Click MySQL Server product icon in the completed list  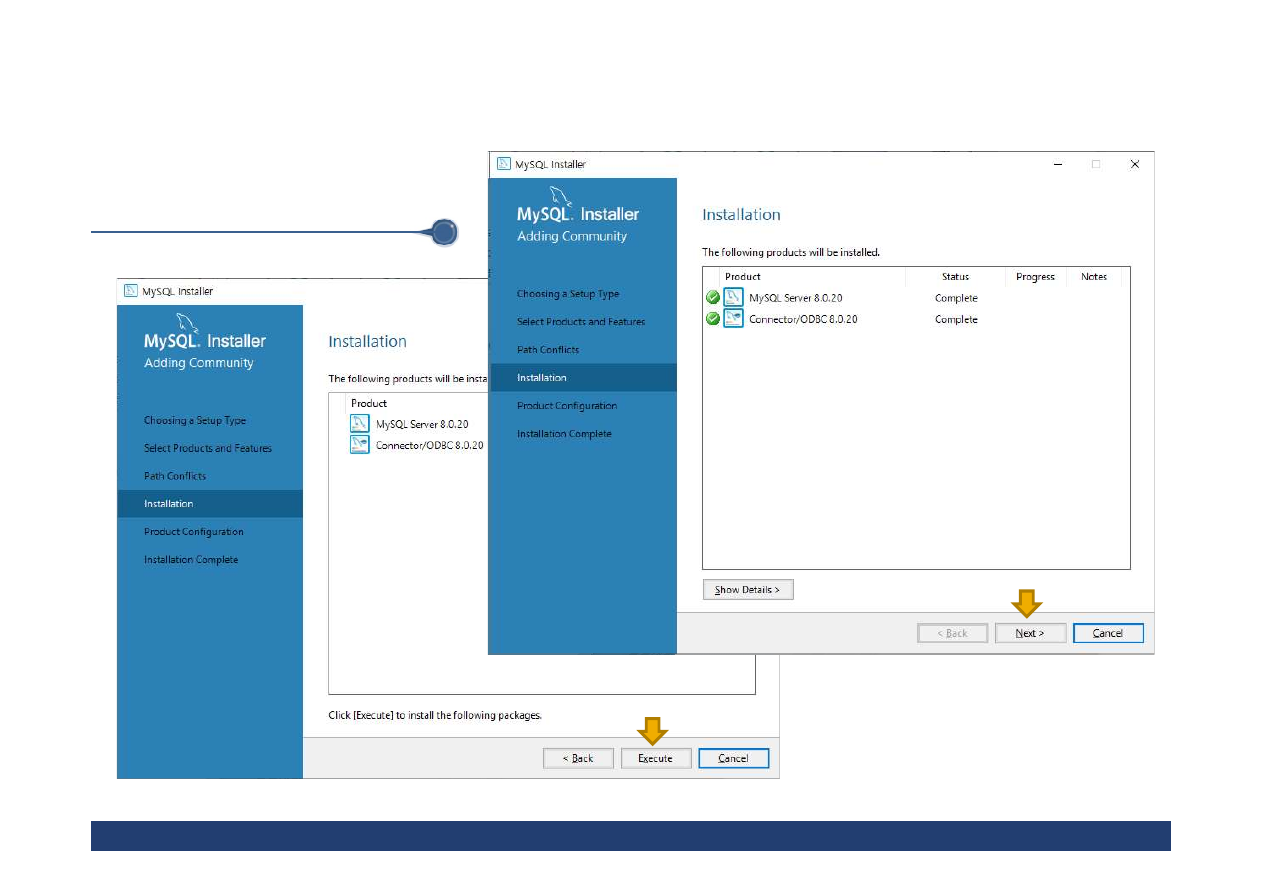tap(733, 298)
